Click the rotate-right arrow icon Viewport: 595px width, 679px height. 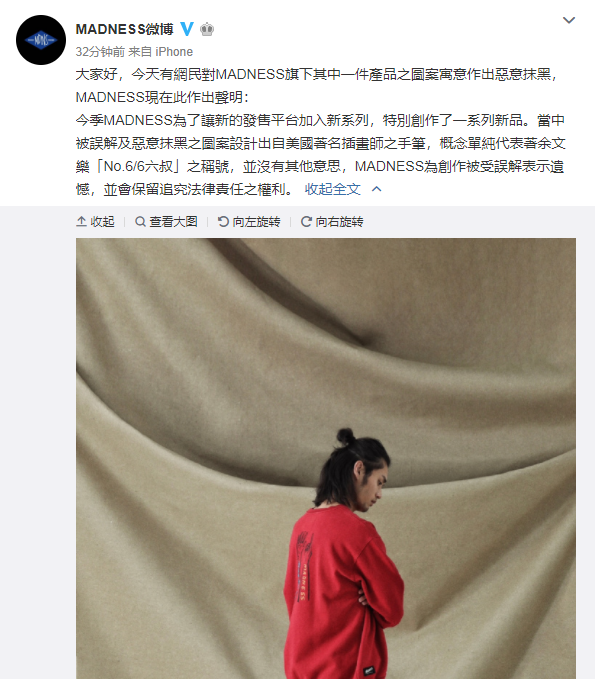pos(306,222)
